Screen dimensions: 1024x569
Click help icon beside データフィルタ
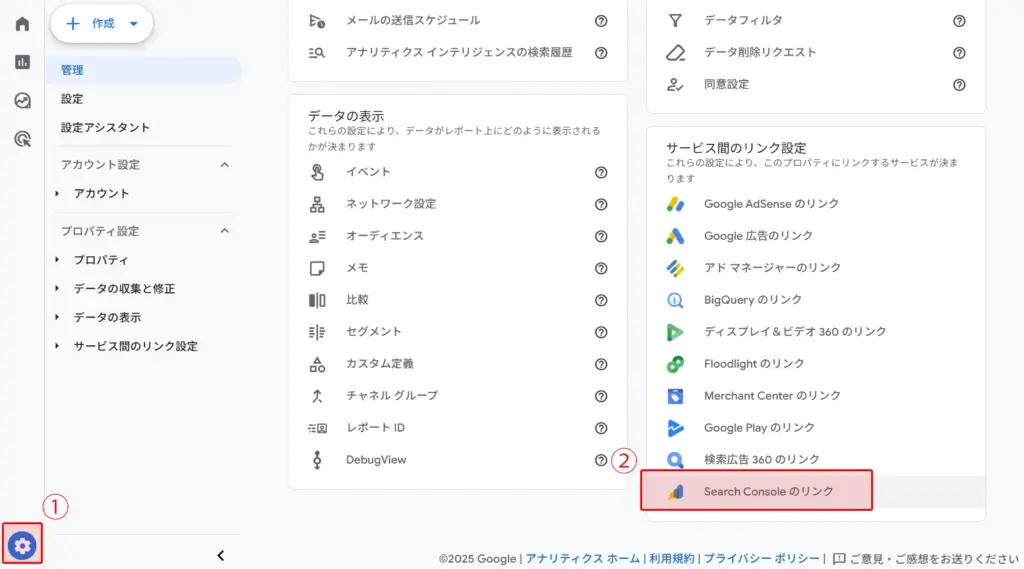(959, 21)
